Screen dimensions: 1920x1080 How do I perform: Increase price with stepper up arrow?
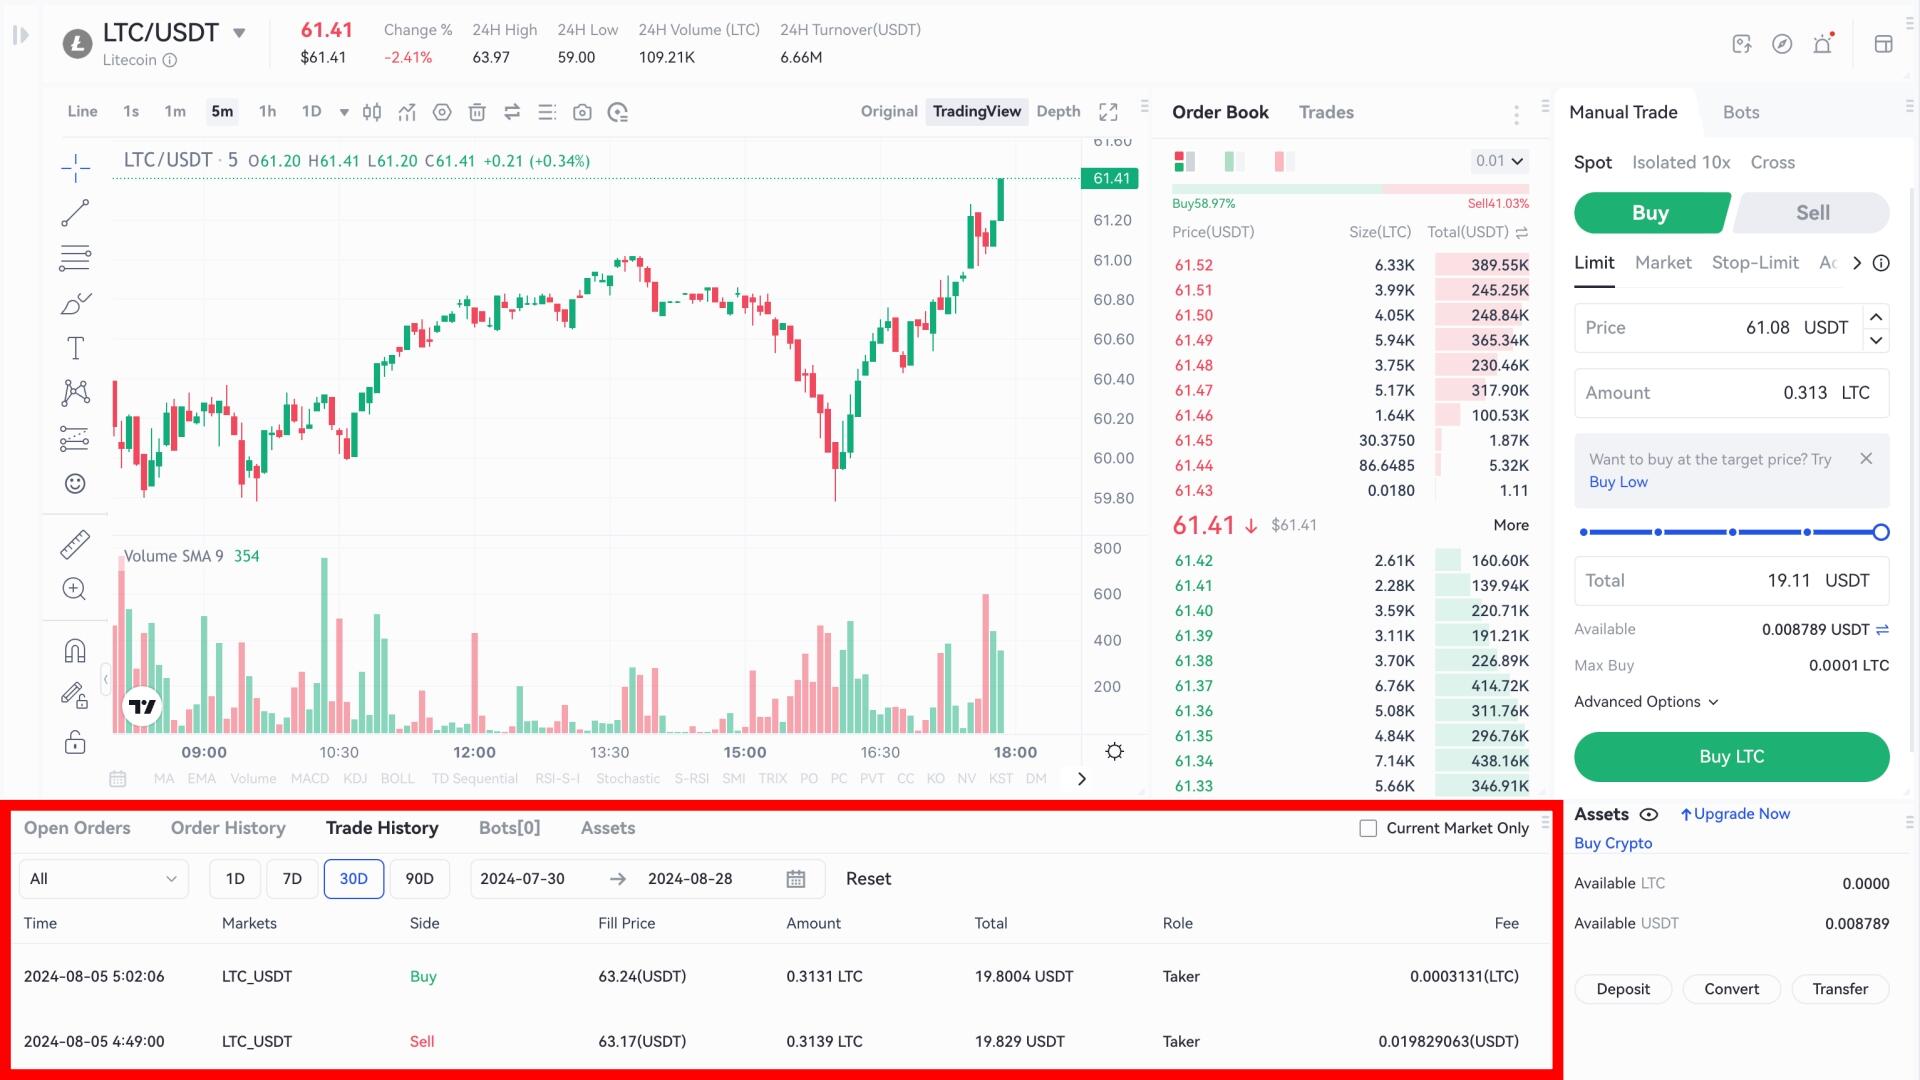click(x=1876, y=317)
